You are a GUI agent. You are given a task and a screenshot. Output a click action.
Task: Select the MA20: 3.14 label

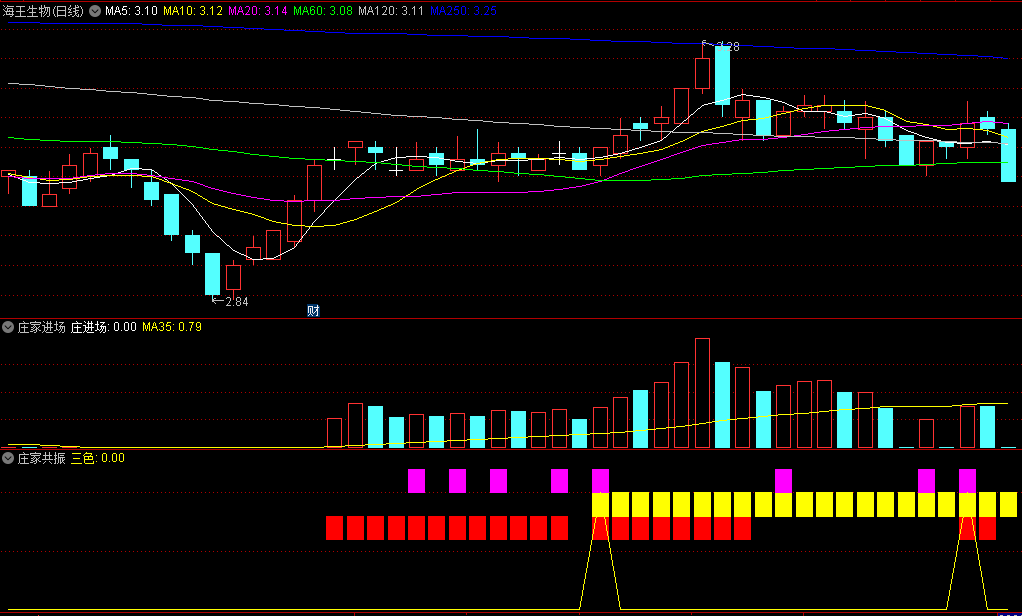click(x=258, y=11)
